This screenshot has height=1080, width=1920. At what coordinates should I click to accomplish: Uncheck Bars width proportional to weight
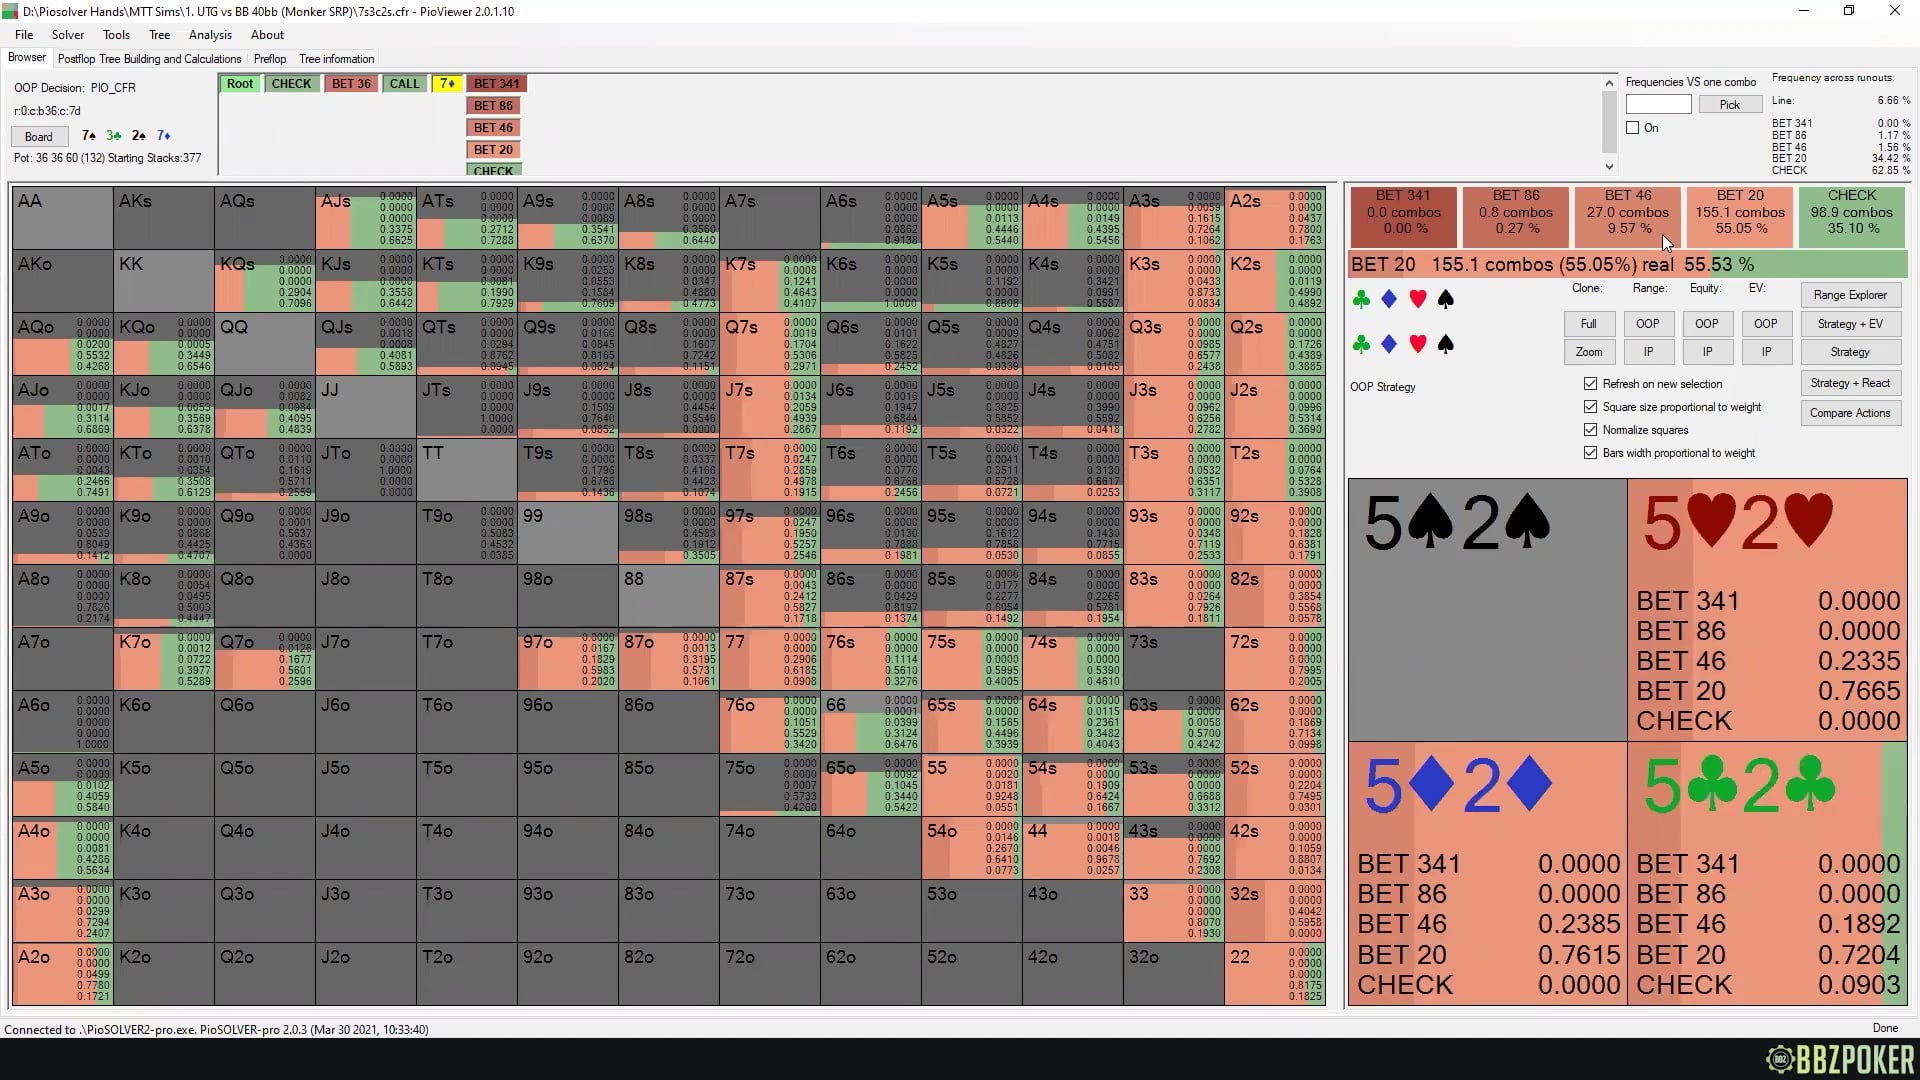click(1590, 453)
